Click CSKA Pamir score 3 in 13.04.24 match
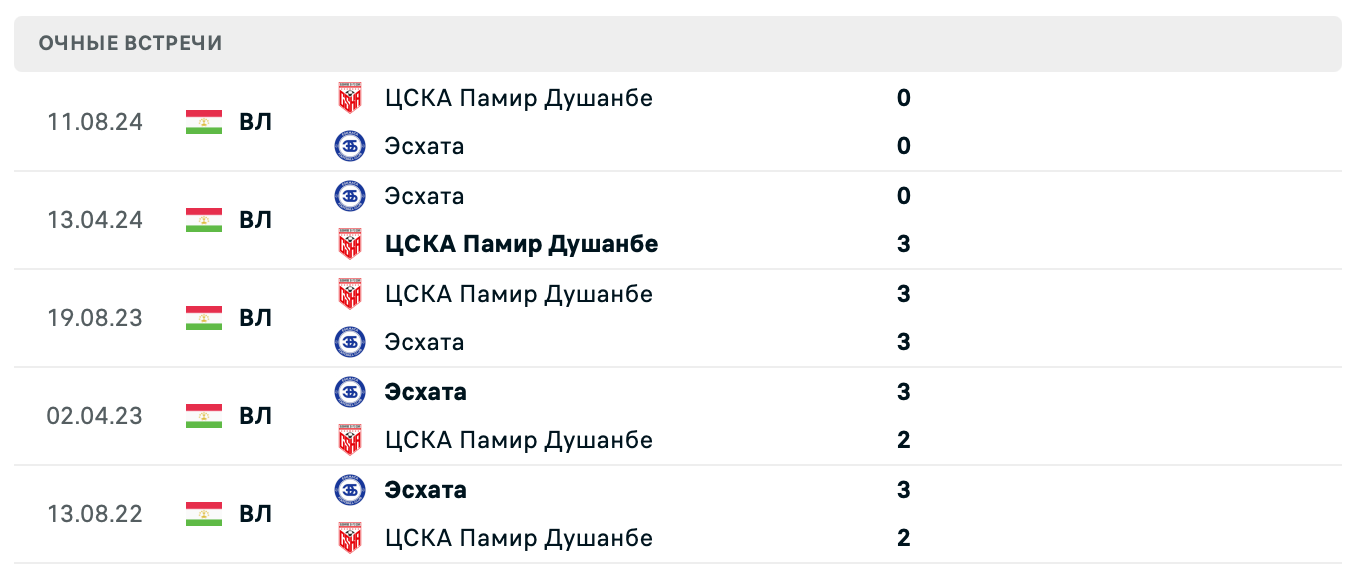Image resolution: width=1356 pixels, height=578 pixels. click(x=904, y=244)
